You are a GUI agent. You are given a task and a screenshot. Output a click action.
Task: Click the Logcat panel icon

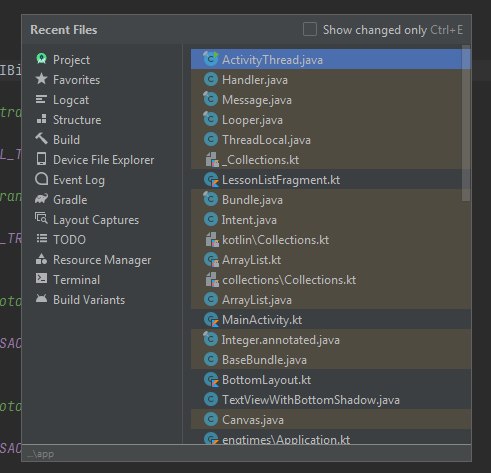[41, 99]
